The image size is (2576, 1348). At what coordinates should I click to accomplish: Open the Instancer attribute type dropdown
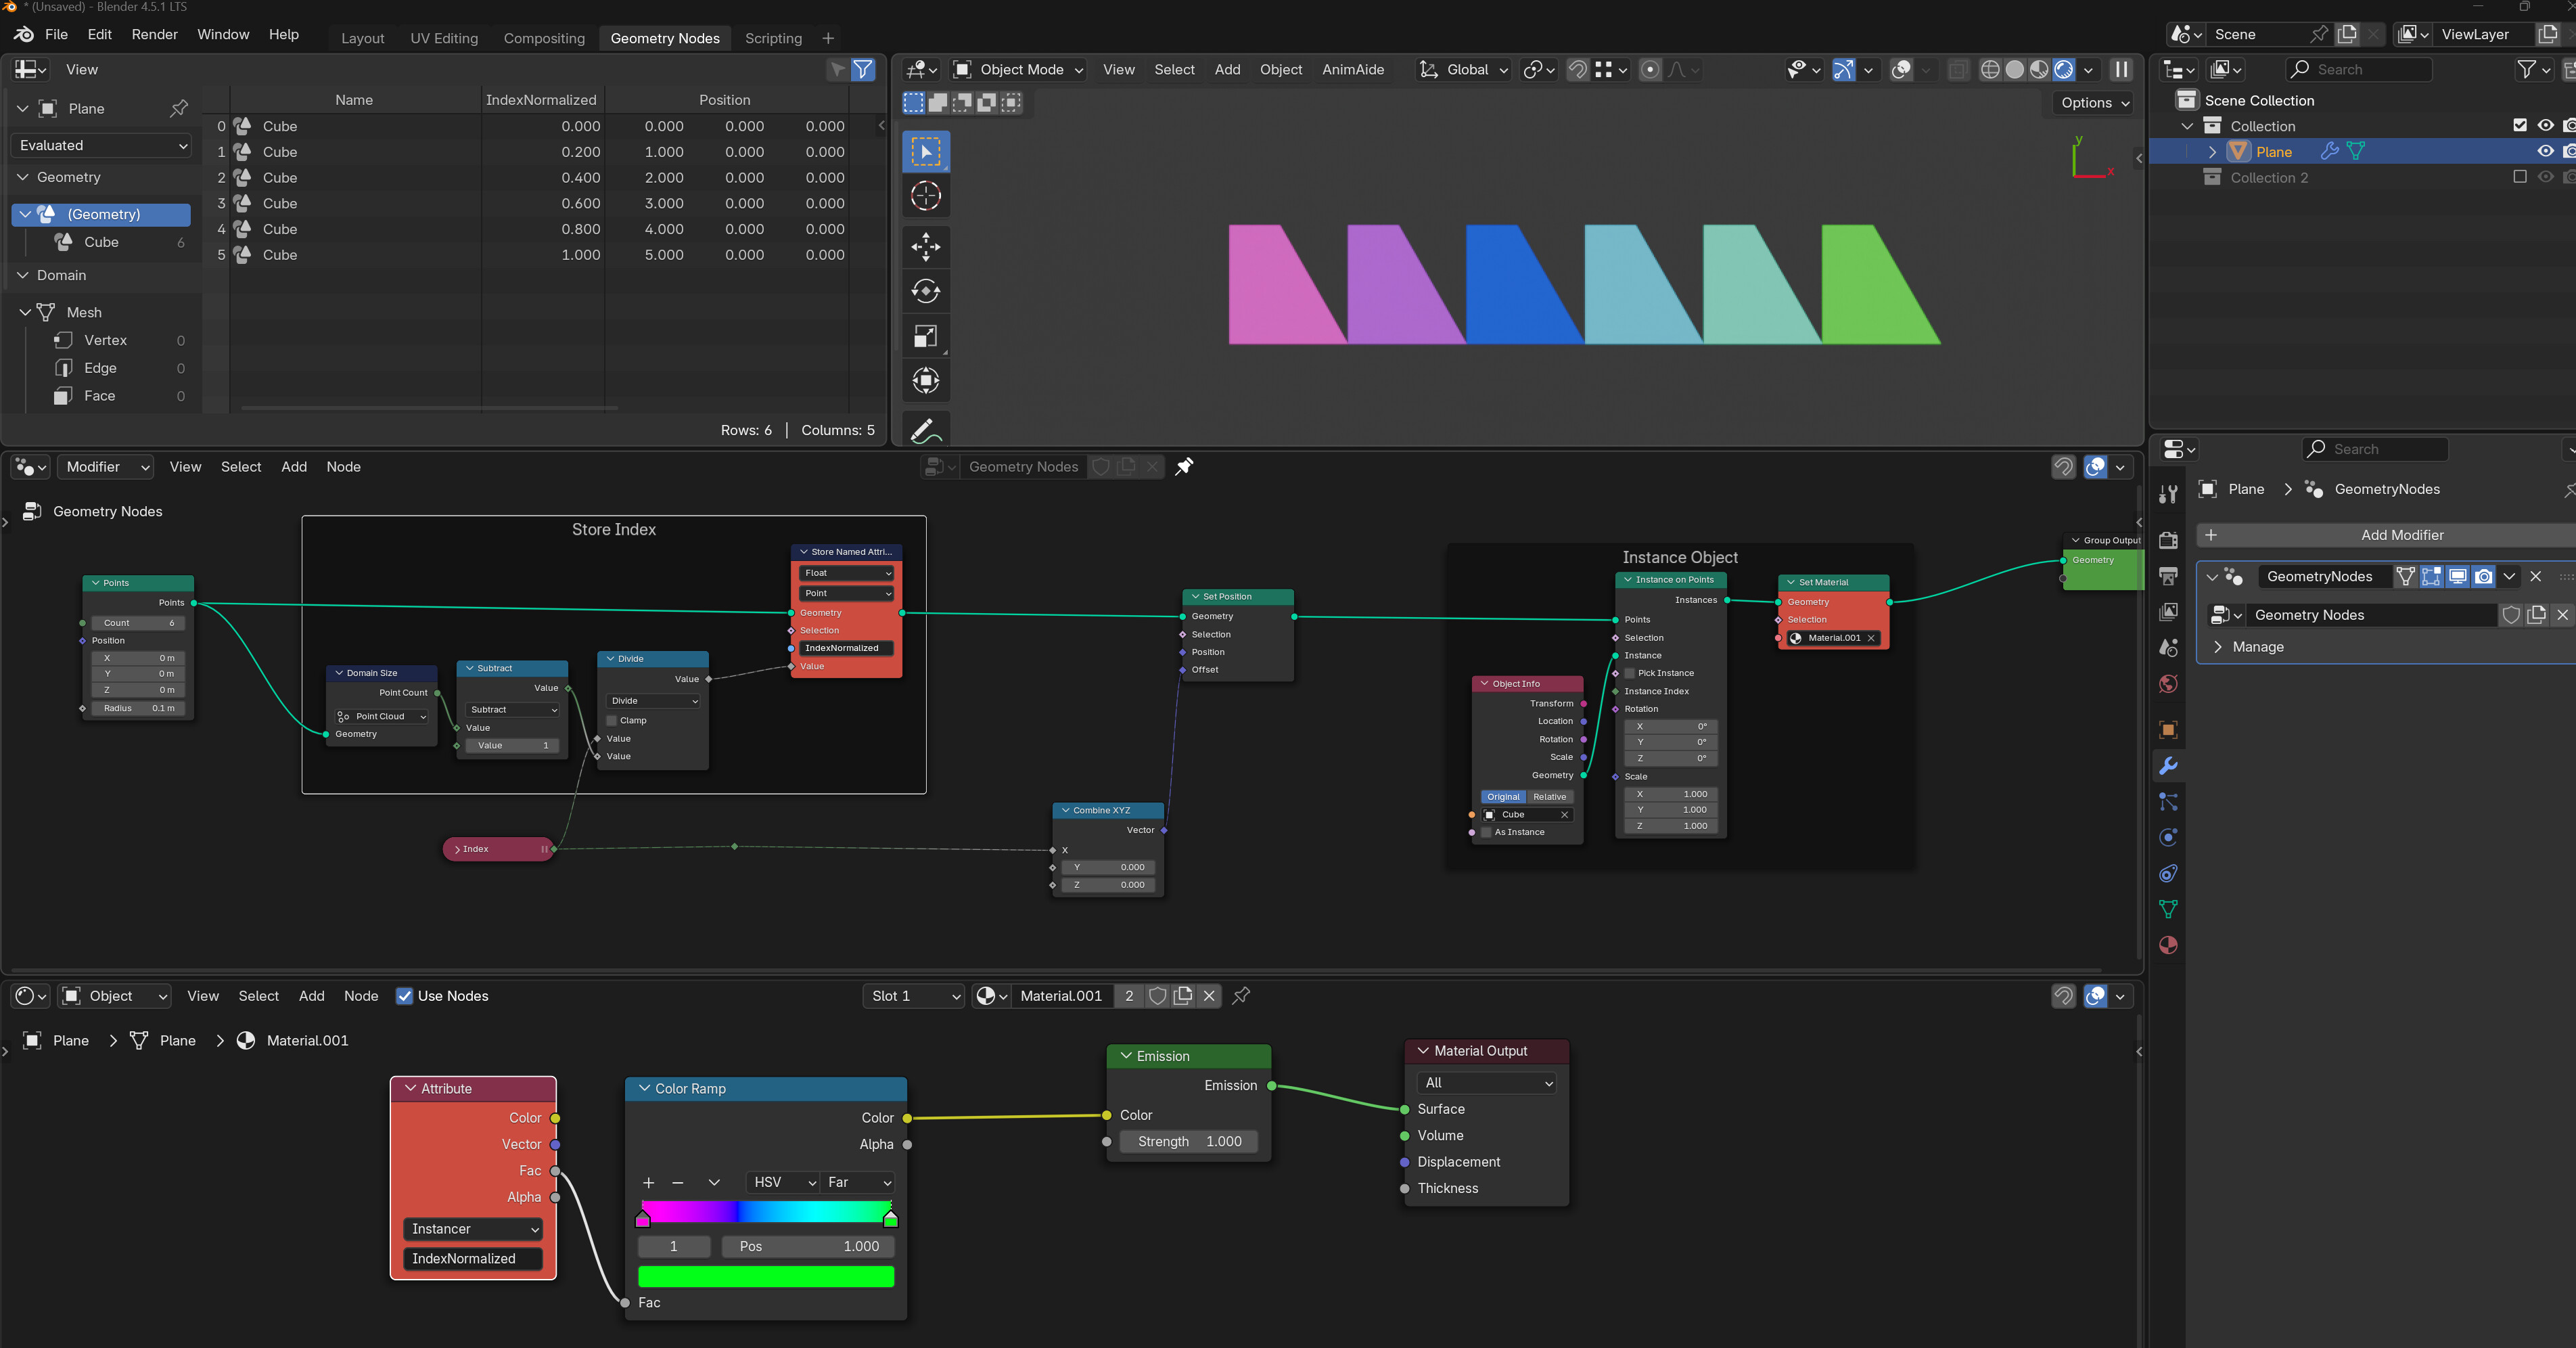tap(473, 1229)
